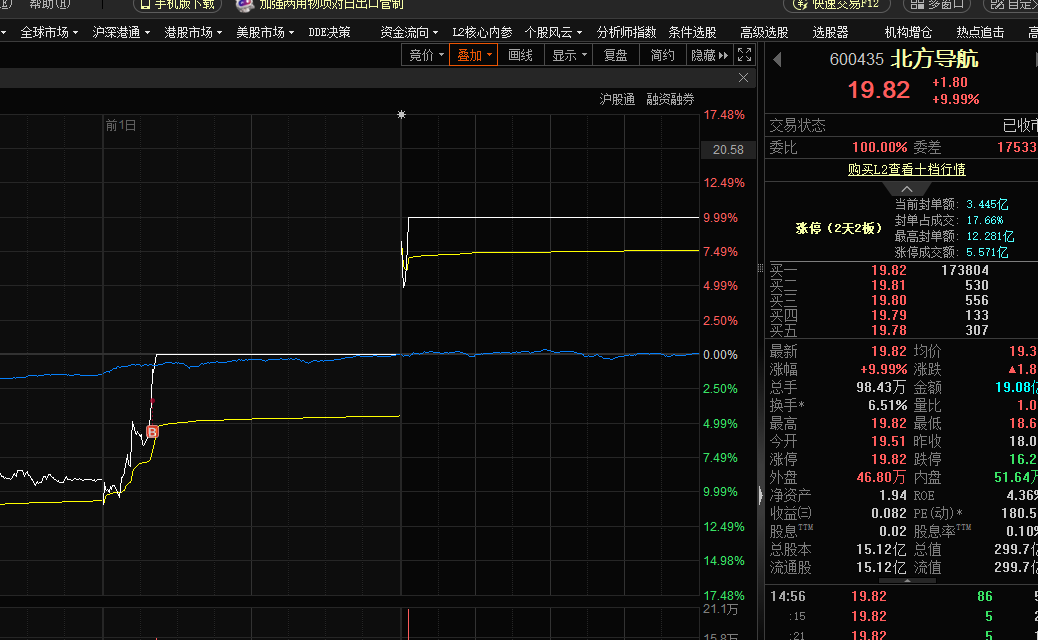This screenshot has height=640, width=1038.
Task: Open the 资金流向 dropdown
Action: [x=409, y=32]
